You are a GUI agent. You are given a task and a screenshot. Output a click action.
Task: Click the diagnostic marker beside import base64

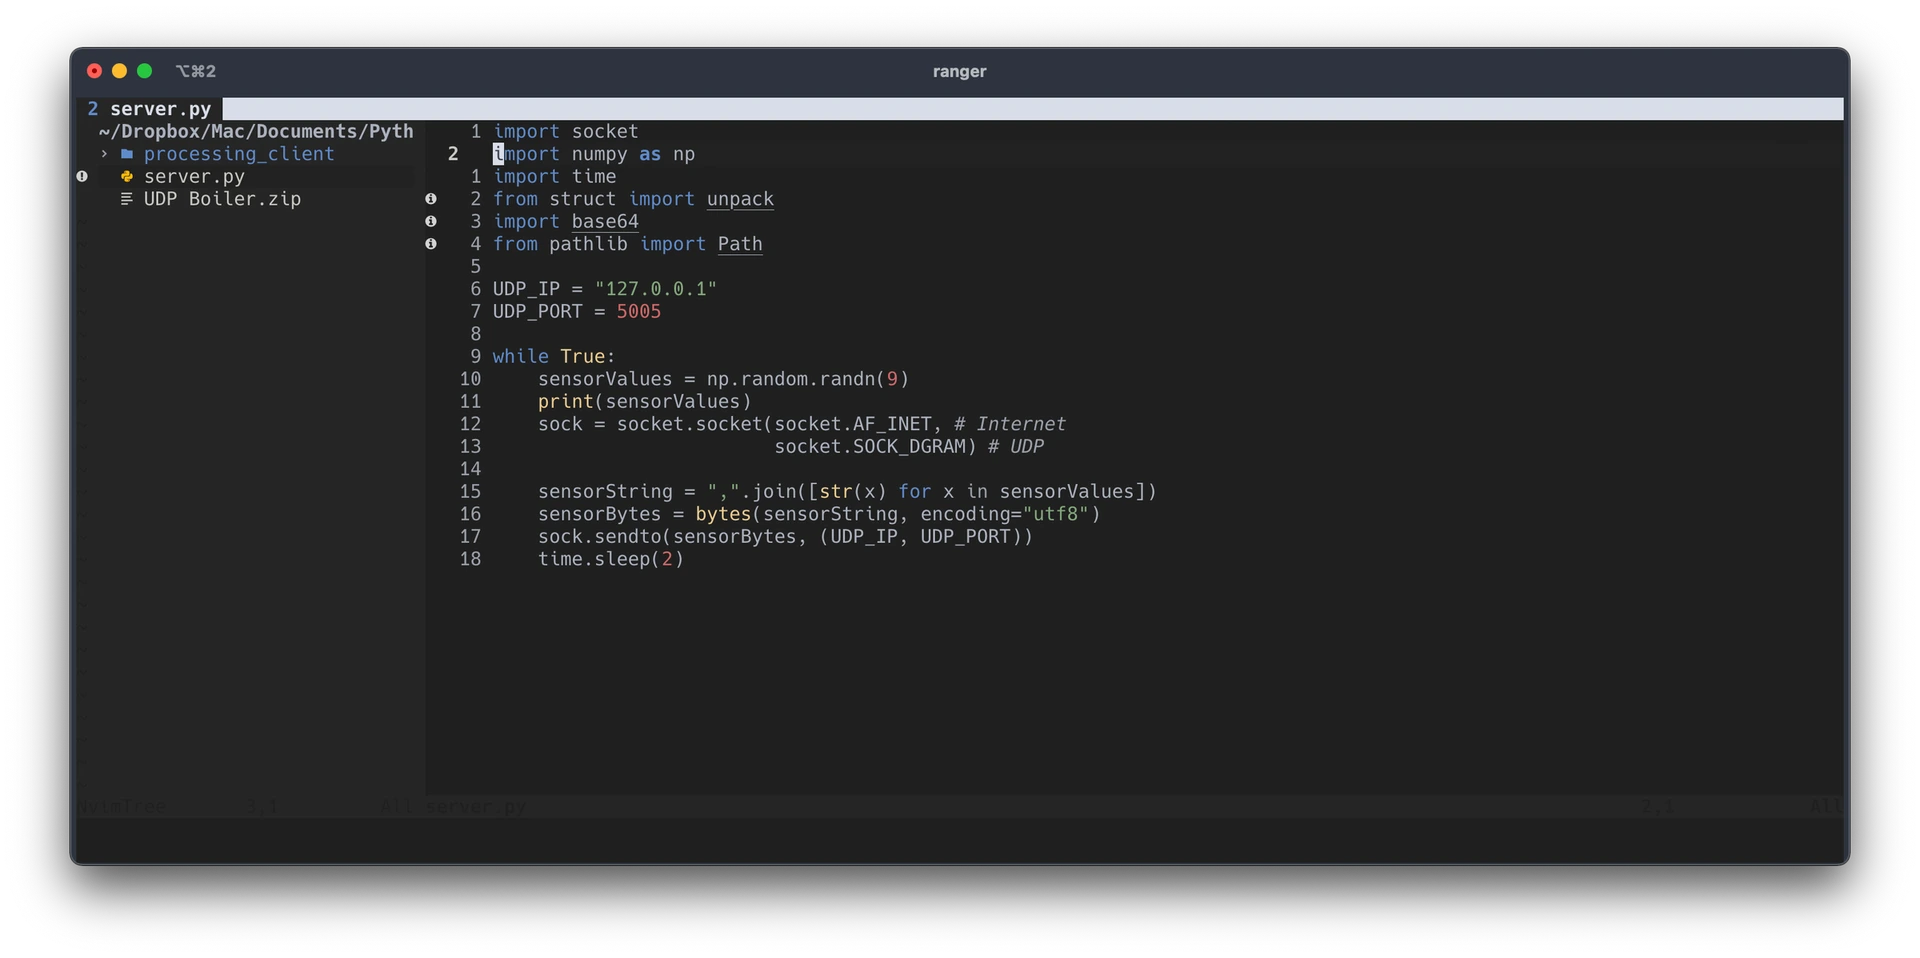coord(431,221)
